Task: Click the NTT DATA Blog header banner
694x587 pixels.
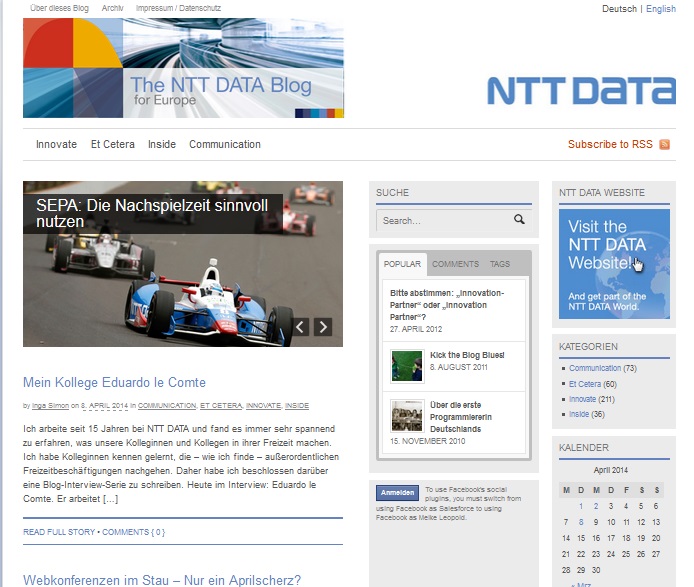Action: [183, 69]
